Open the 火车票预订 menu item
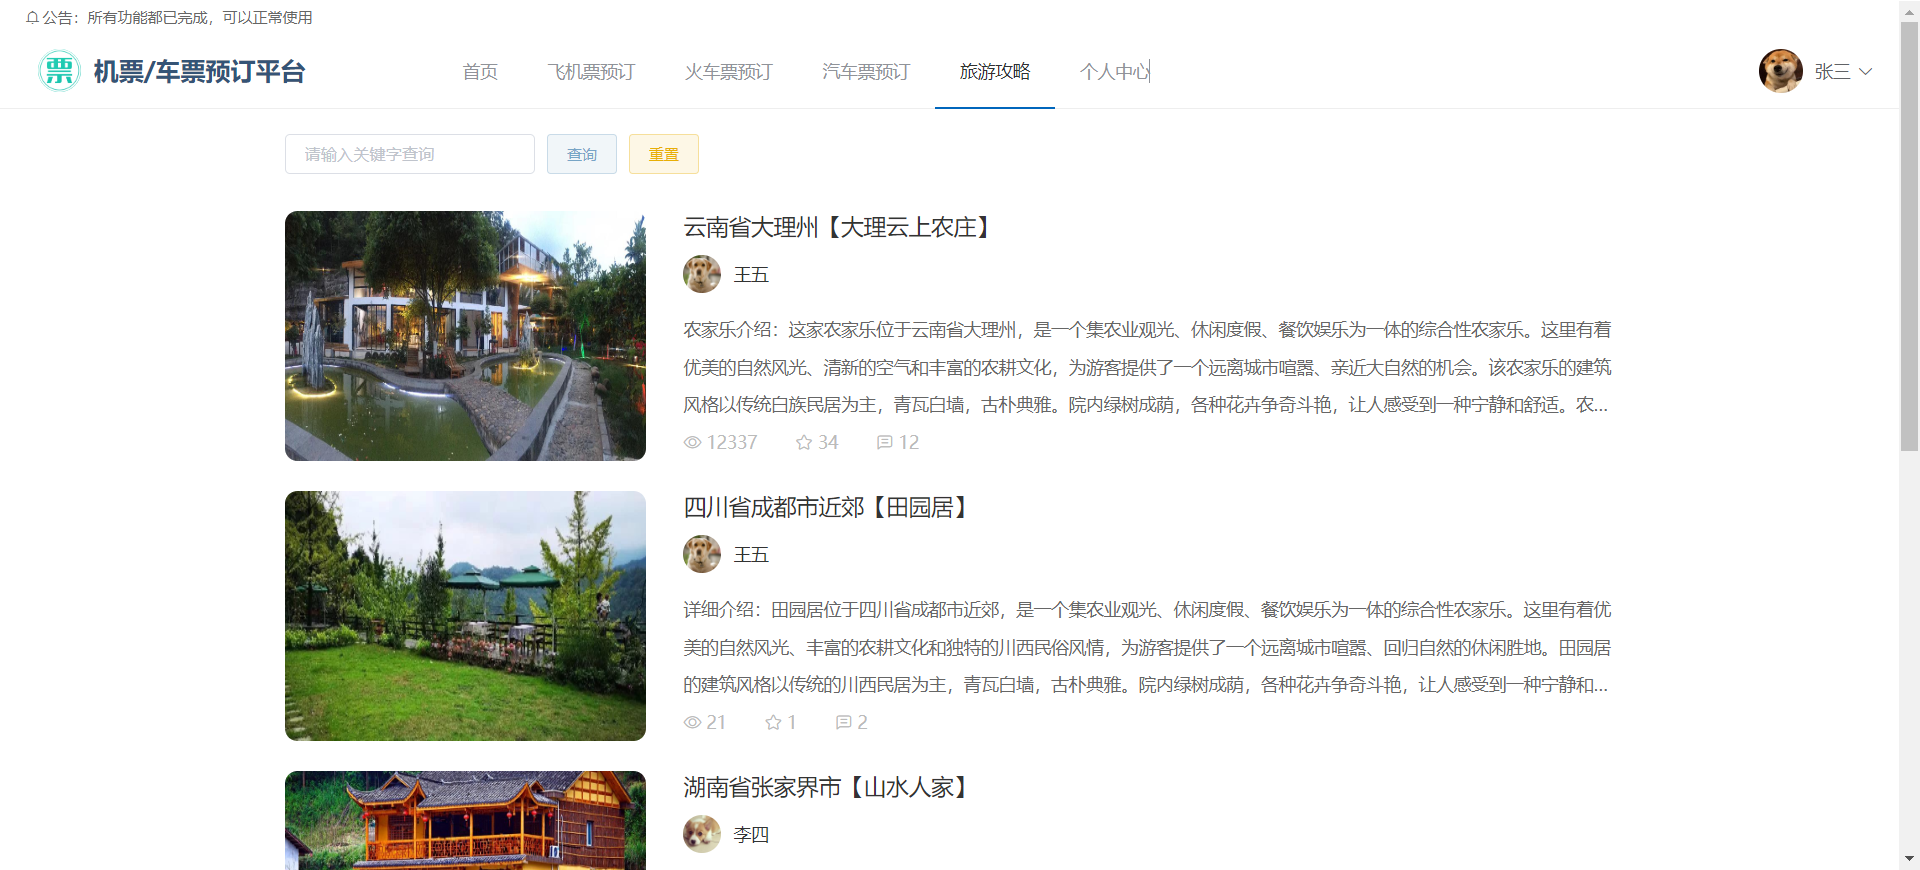The height and width of the screenshot is (870, 1920). pos(728,71)
